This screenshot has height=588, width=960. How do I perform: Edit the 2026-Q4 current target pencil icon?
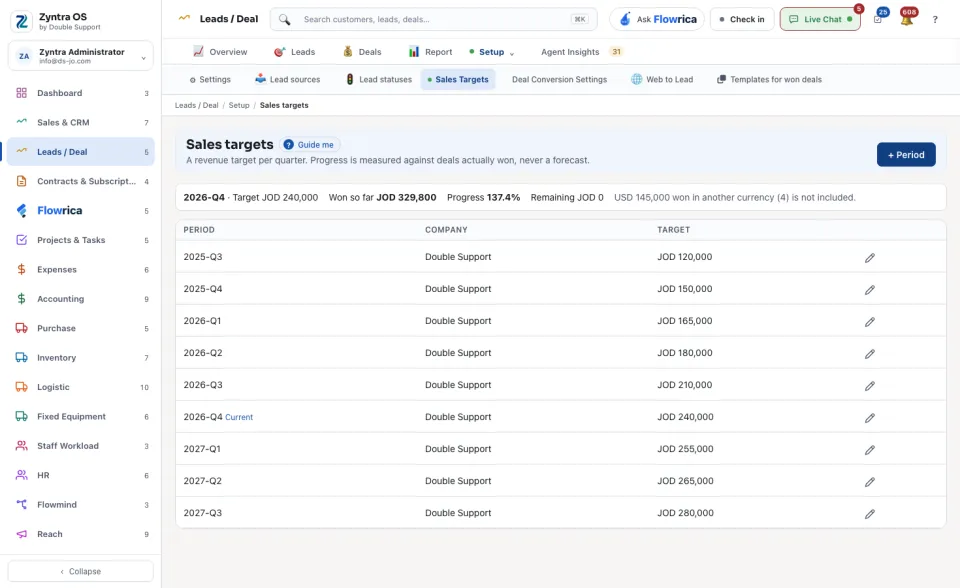(x=869, y=418)
